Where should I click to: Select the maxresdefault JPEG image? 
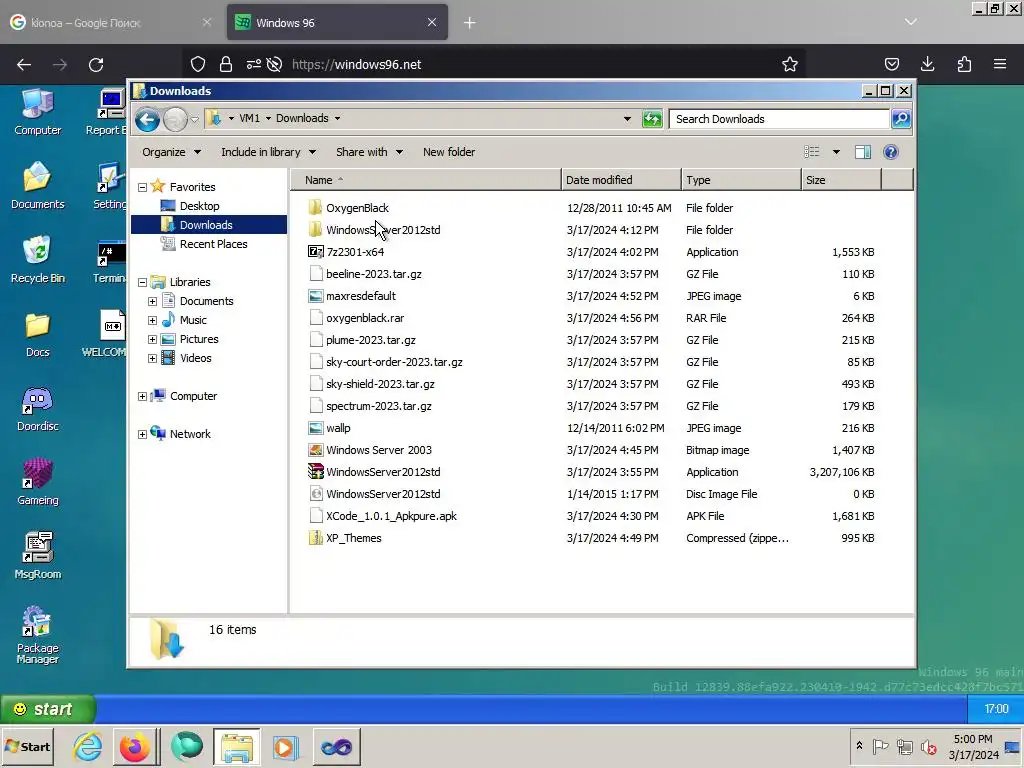(360, 296)
